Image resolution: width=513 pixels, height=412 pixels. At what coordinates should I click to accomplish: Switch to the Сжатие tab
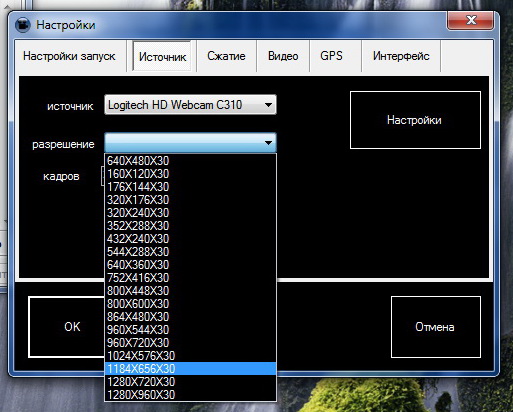(226, 56)
